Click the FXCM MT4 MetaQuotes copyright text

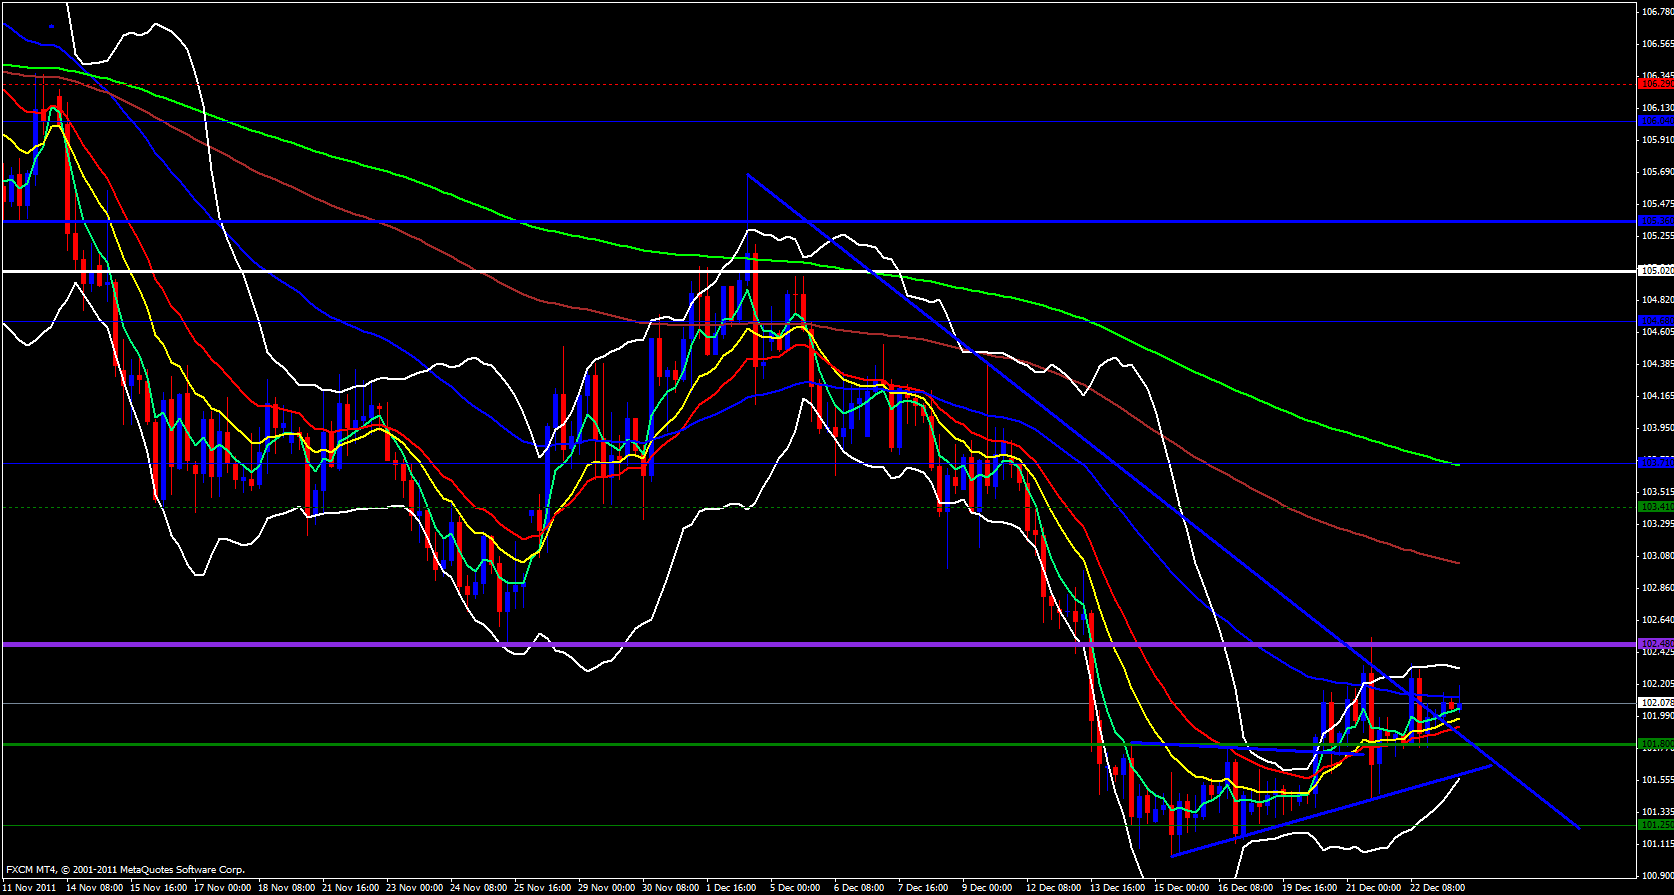125,870
